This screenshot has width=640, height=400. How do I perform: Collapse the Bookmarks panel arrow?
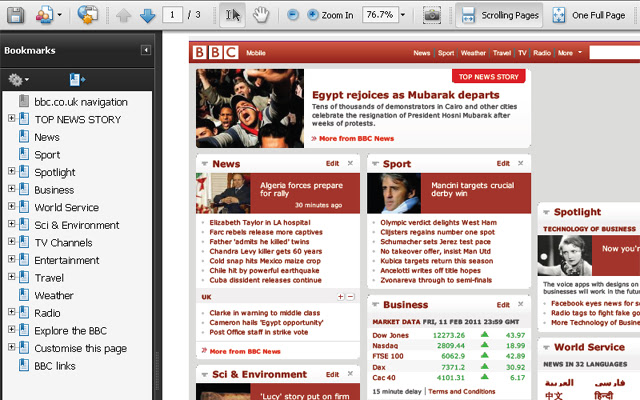pyautogui.click(x=146, y=50)
